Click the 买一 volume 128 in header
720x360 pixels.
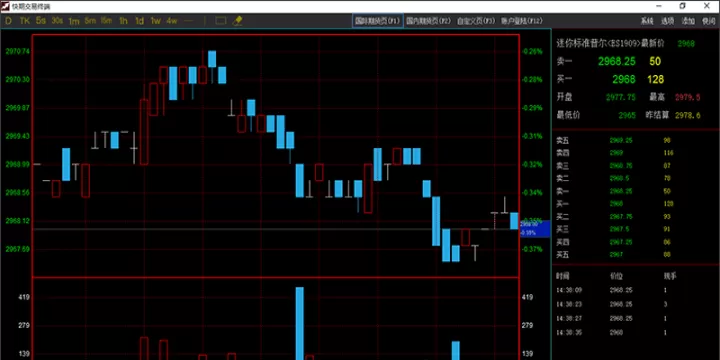[x=655, y=79]
